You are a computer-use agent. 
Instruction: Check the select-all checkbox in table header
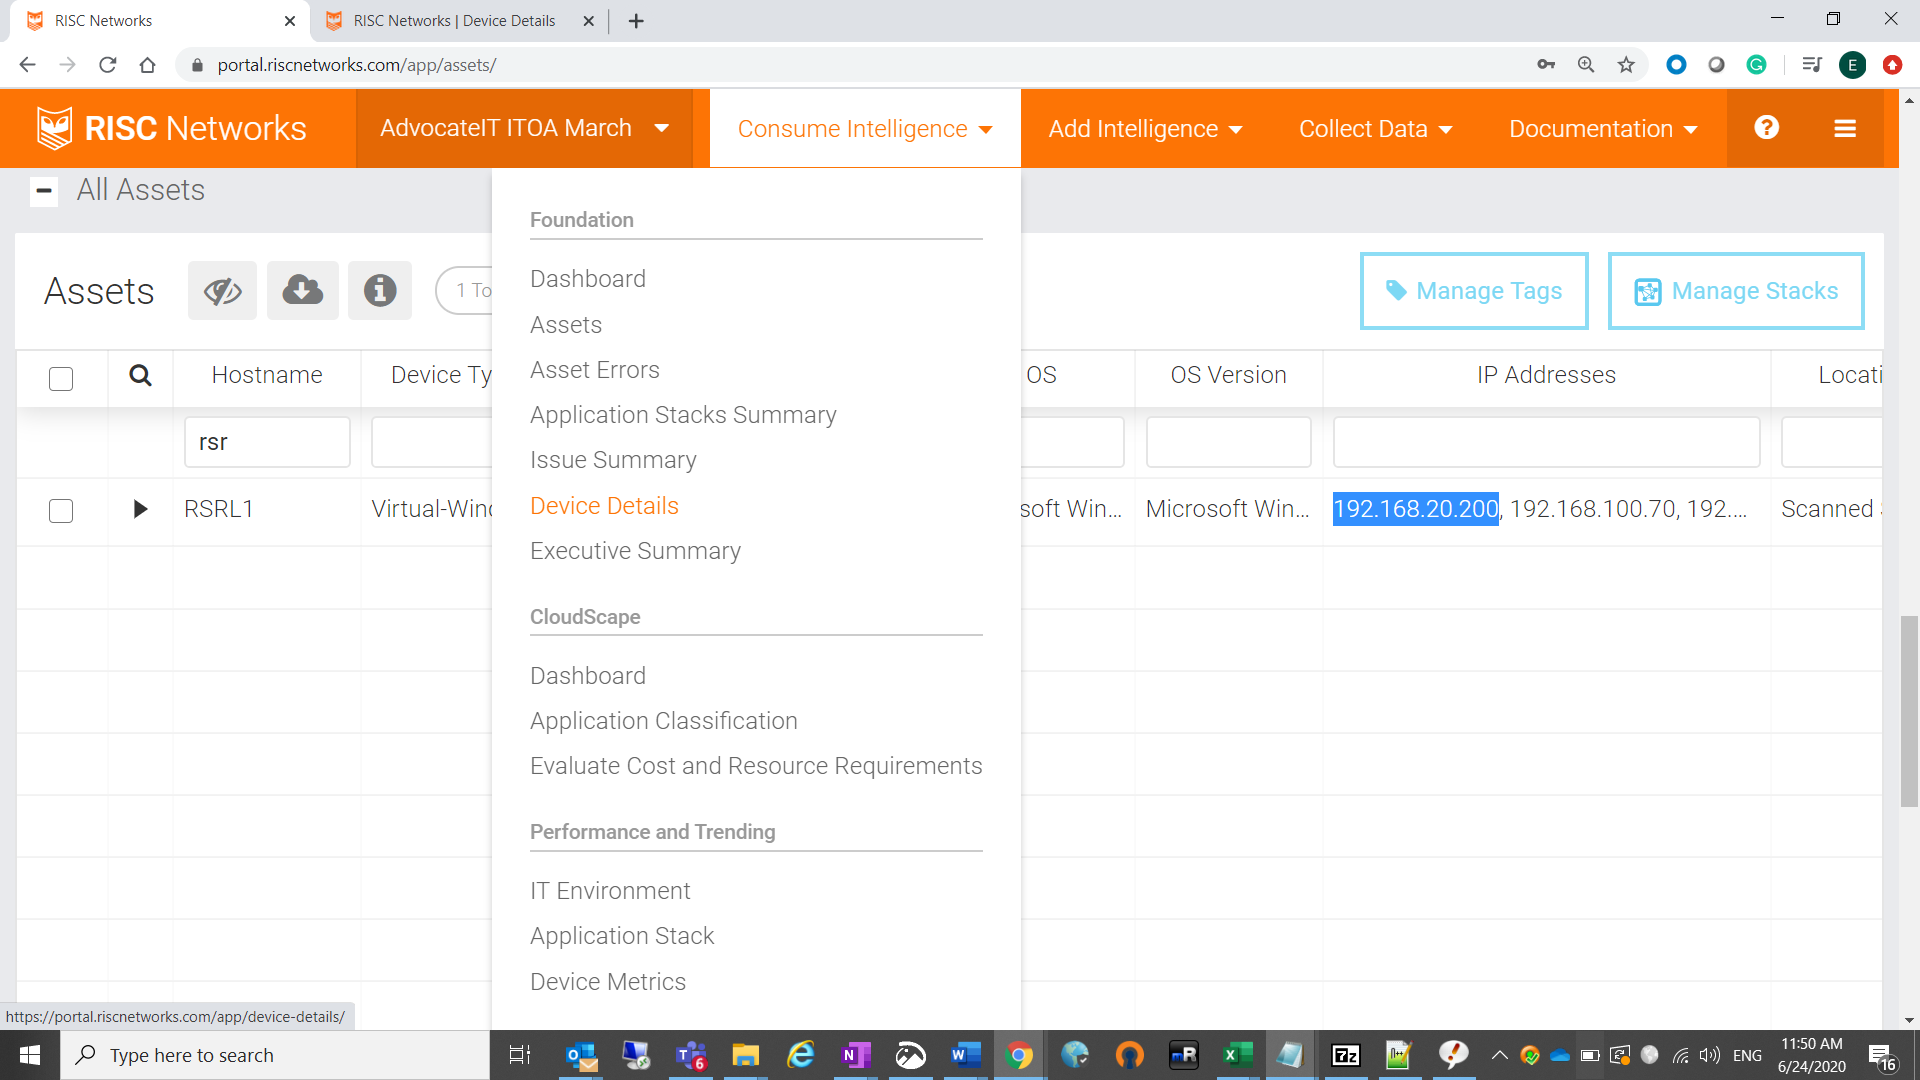[x=61, y=379]
